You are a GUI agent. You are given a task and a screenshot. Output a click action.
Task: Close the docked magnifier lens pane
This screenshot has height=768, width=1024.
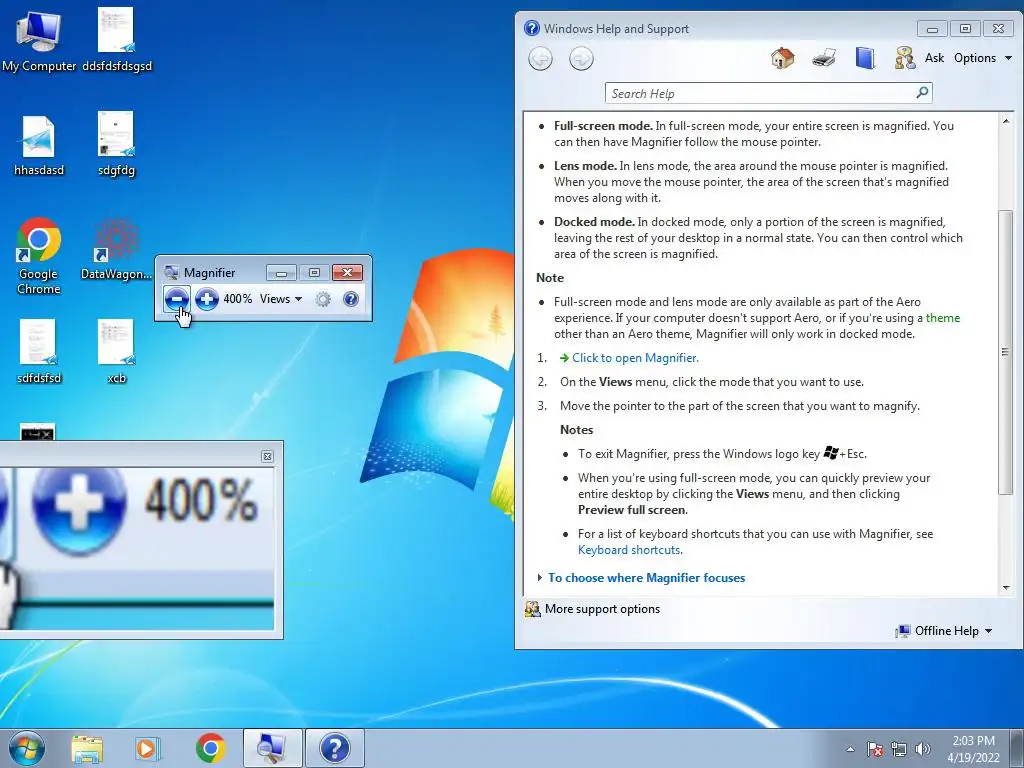pyautogui.click(x=267, y=456)
